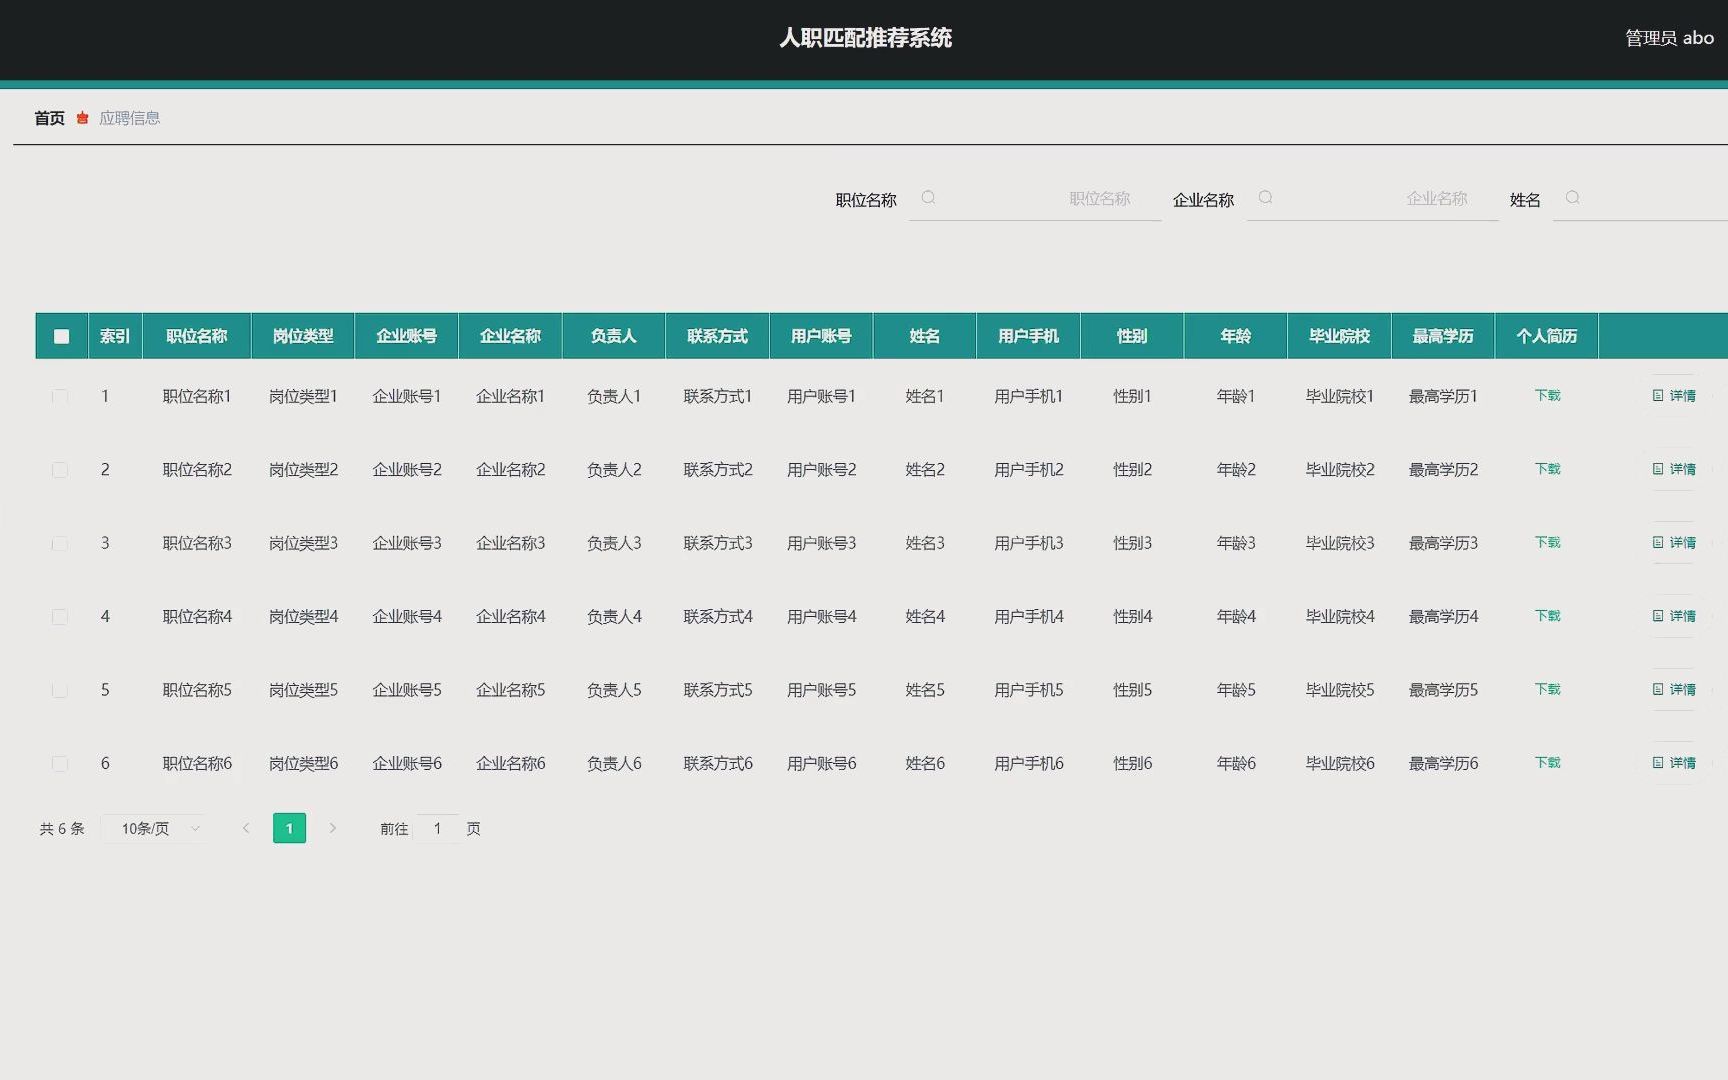
Task: Go to next page arrow
Action: click(x=333, y=828)
